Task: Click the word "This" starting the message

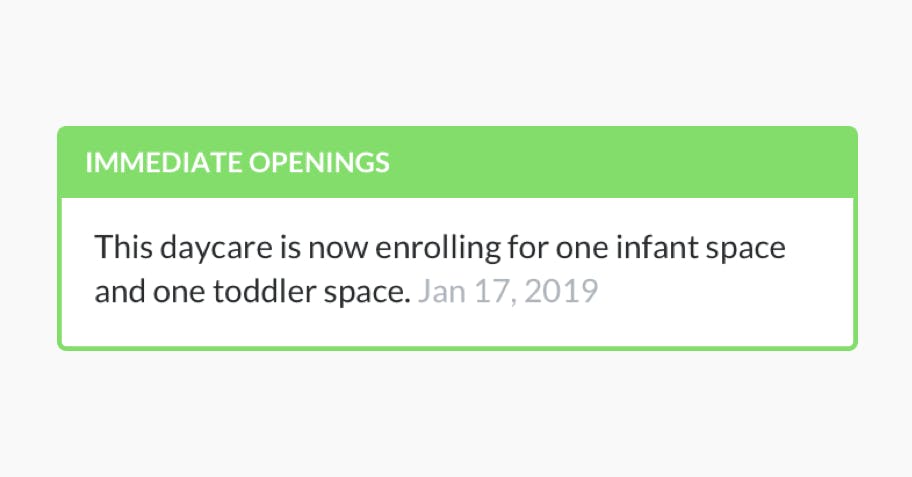Action: pyautogui.click(x=119, y=246)
